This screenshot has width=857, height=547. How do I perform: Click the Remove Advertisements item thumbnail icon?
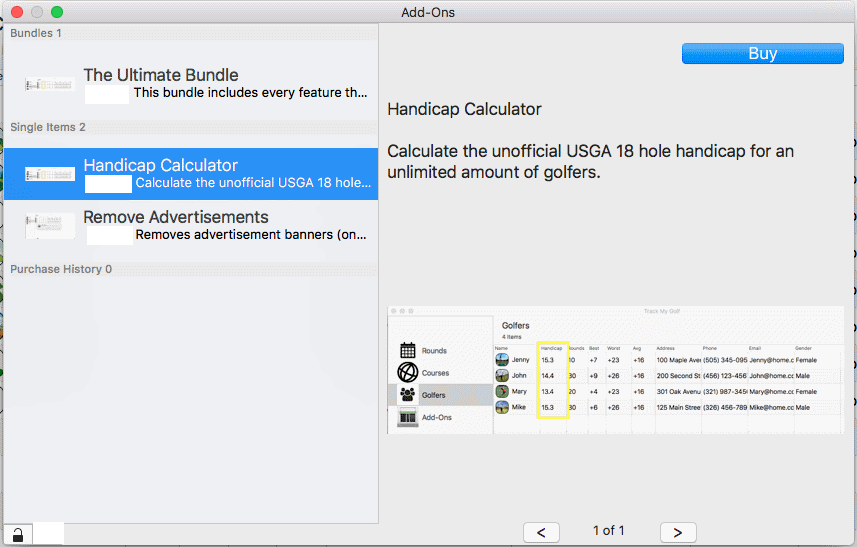pyautogui.click(x=50, y=226)
